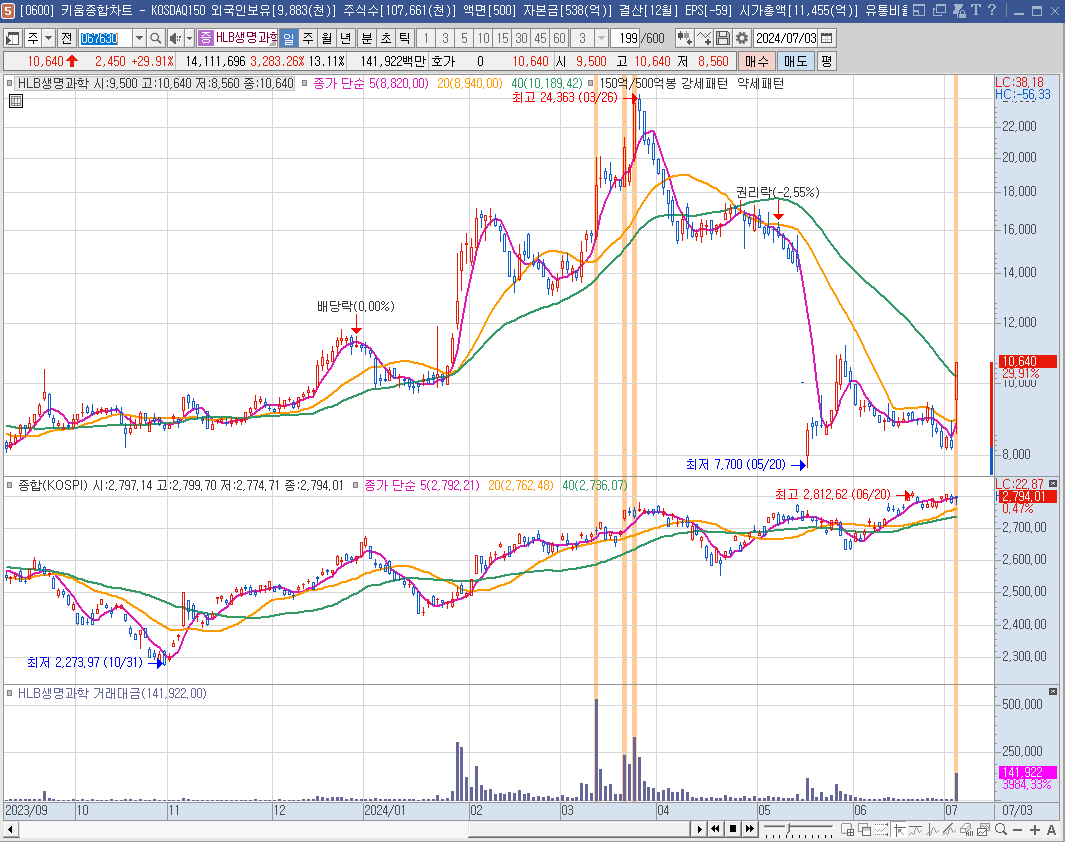Click the 'A' auto-fit icon

tap(1051, 830)
